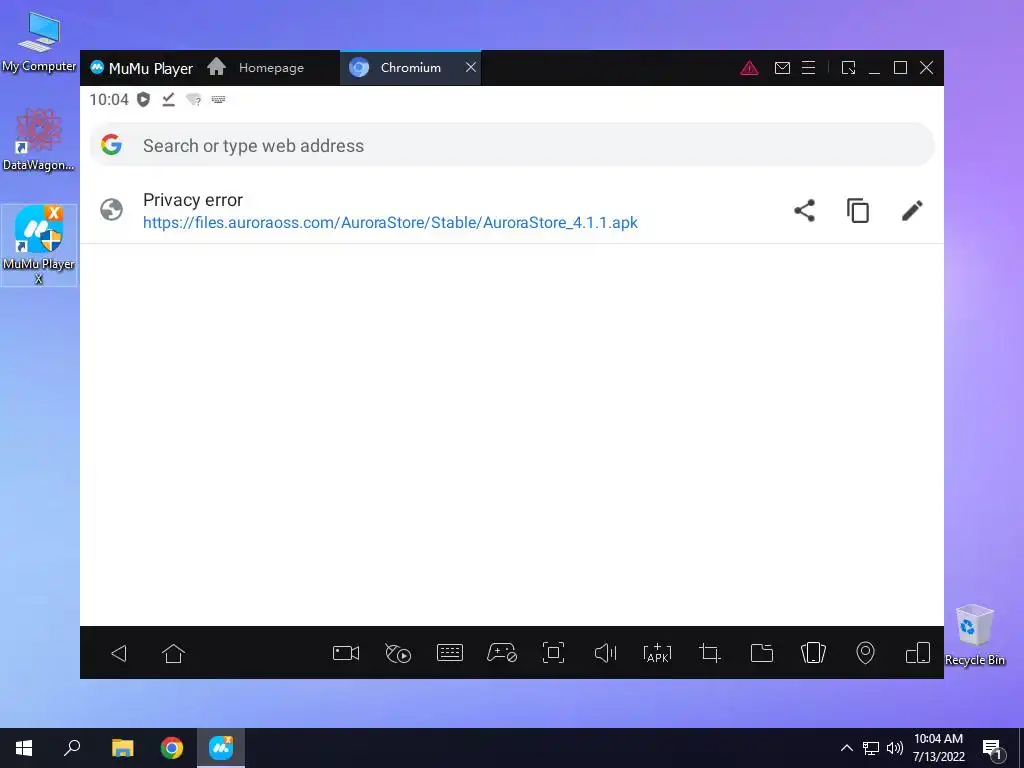Edit the suggested URL with the pencil icon

click(912, 210)
